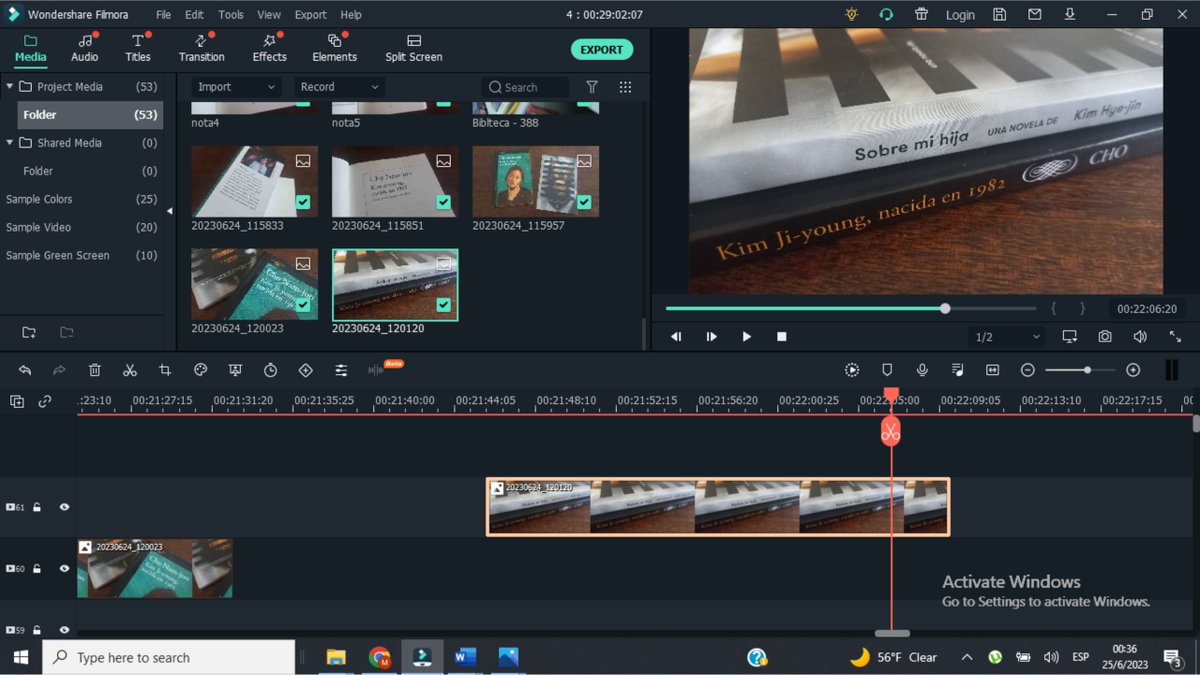Open the preview volume speaker icon
Screen dimensions: 1200x675
1140,337
